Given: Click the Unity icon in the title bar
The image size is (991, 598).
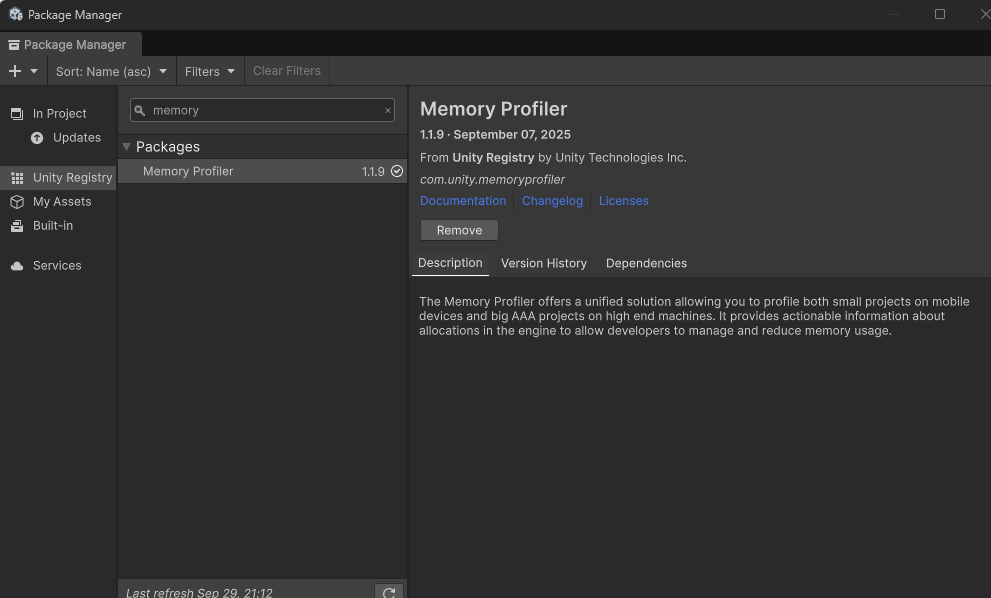Looking at the screenshot, I should click(x=16, y=14).
